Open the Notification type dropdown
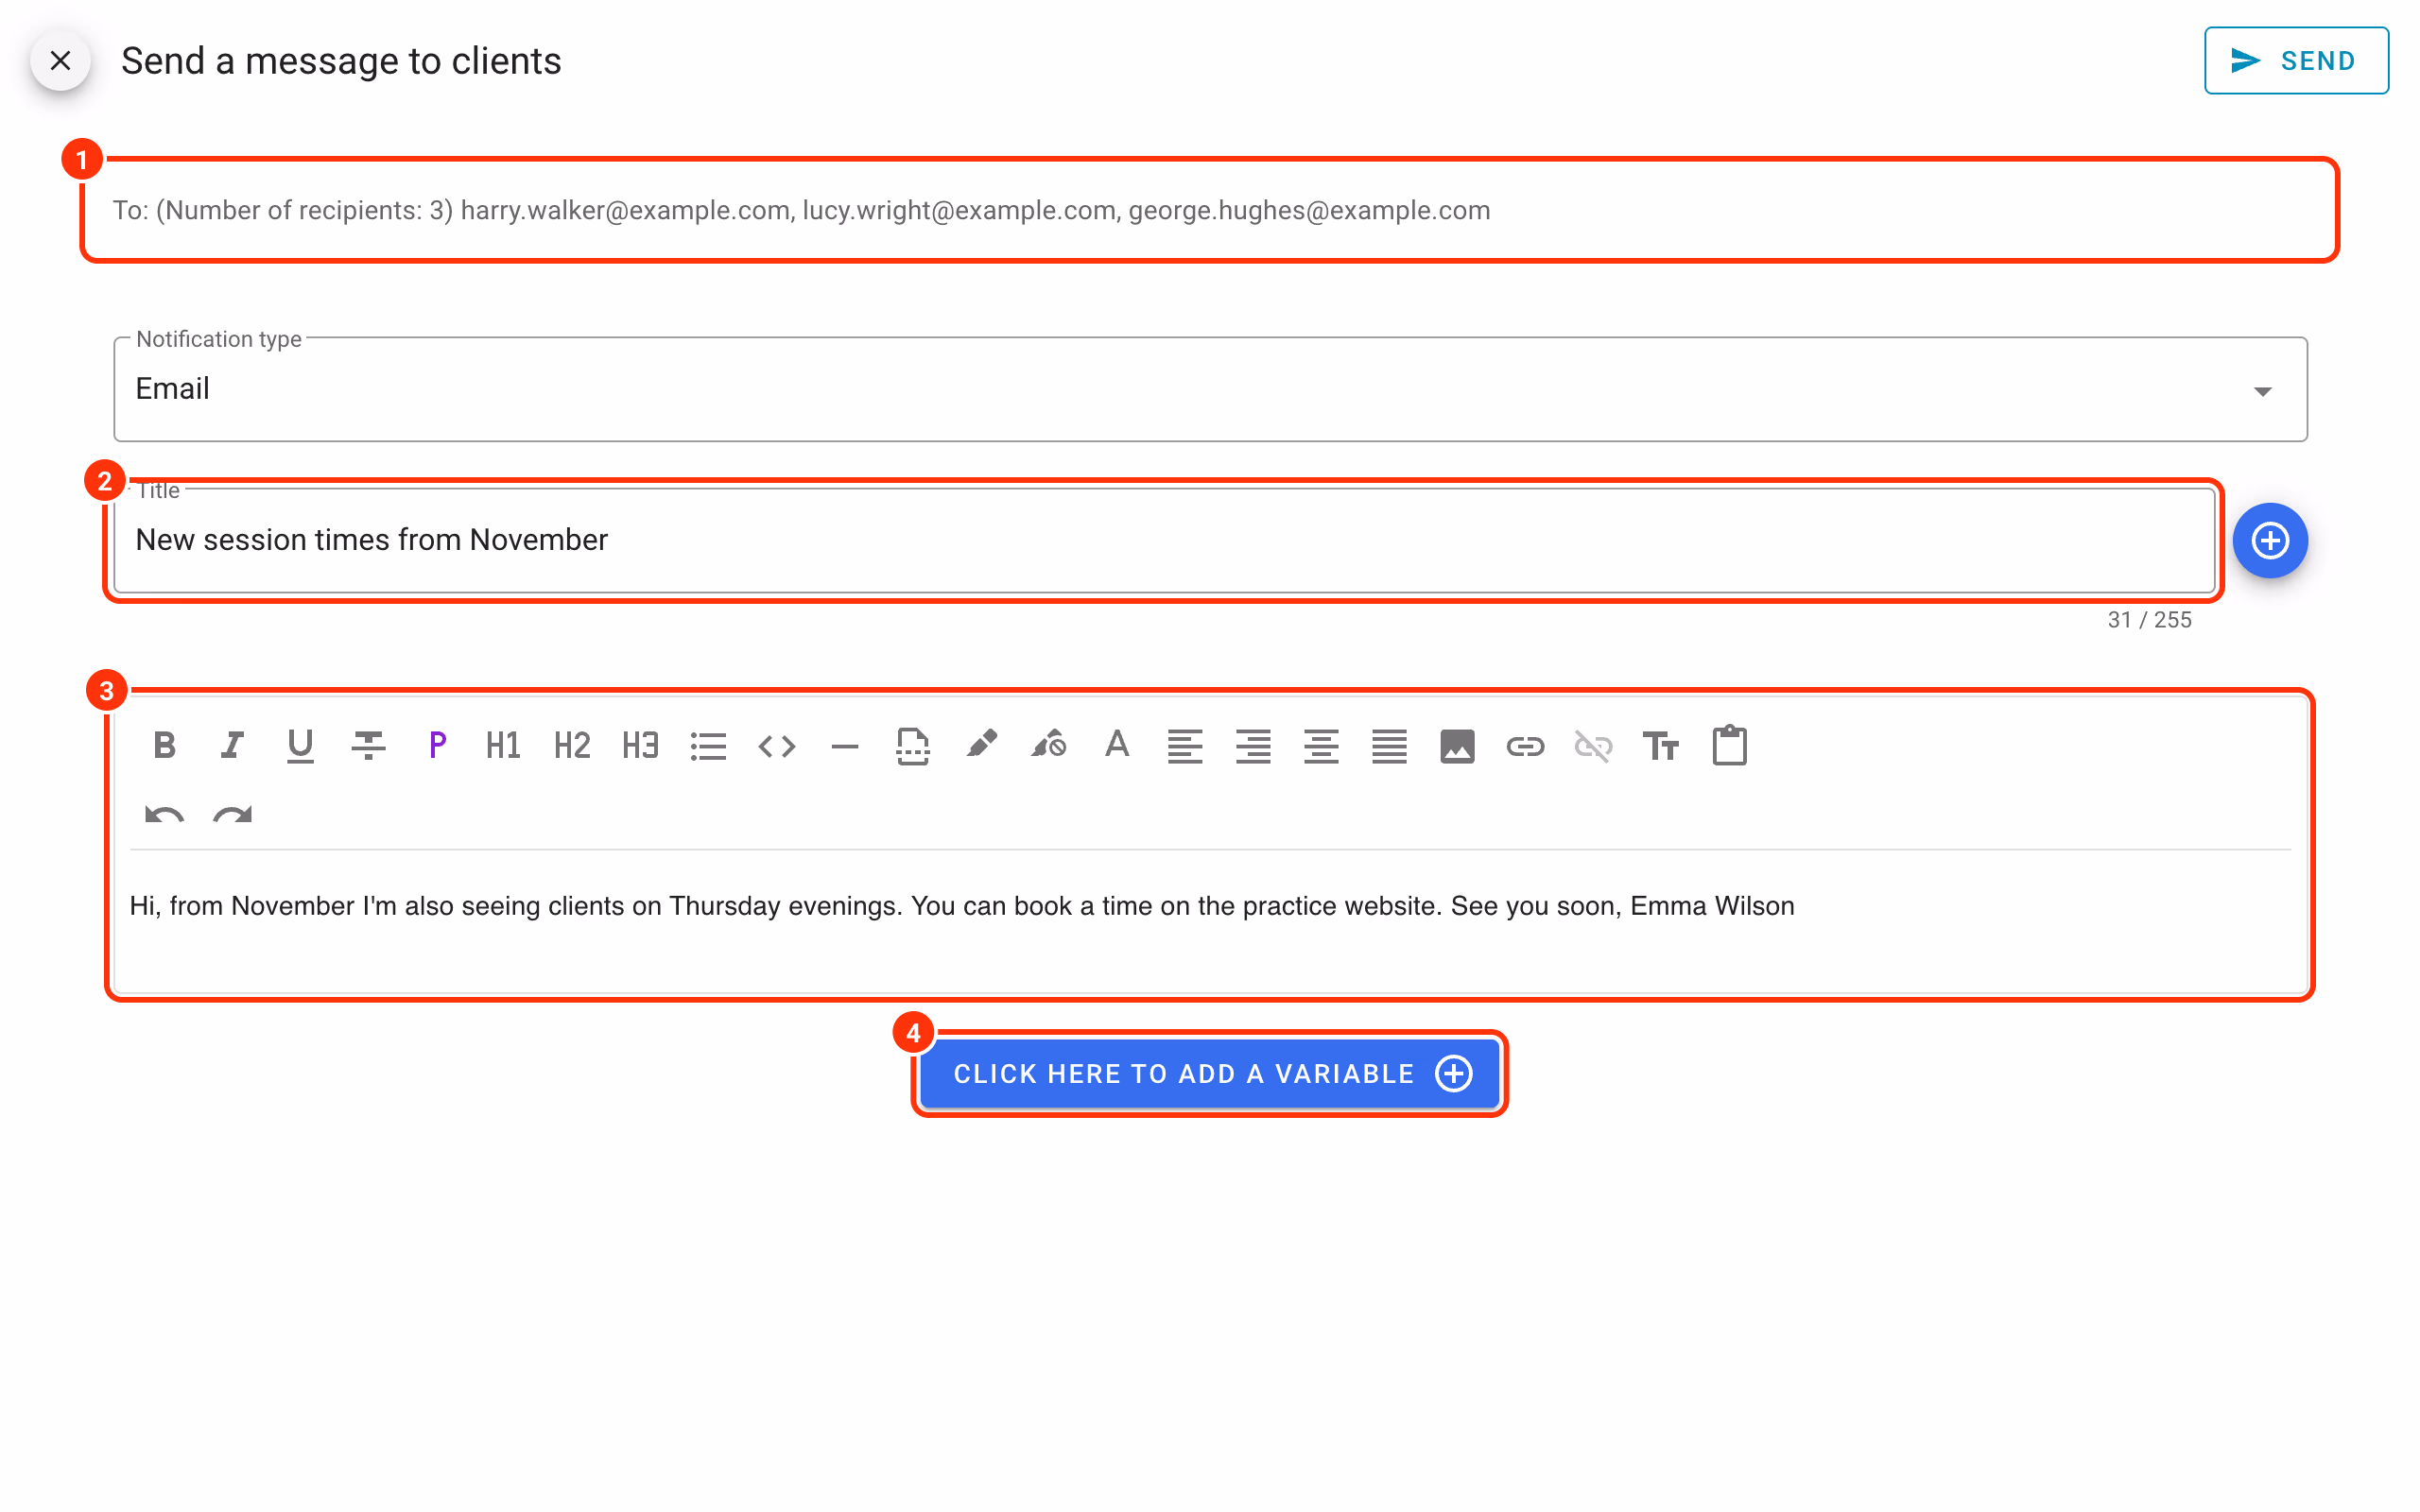This screenshot has width=2420, height=1512. tap(1210, 389)
